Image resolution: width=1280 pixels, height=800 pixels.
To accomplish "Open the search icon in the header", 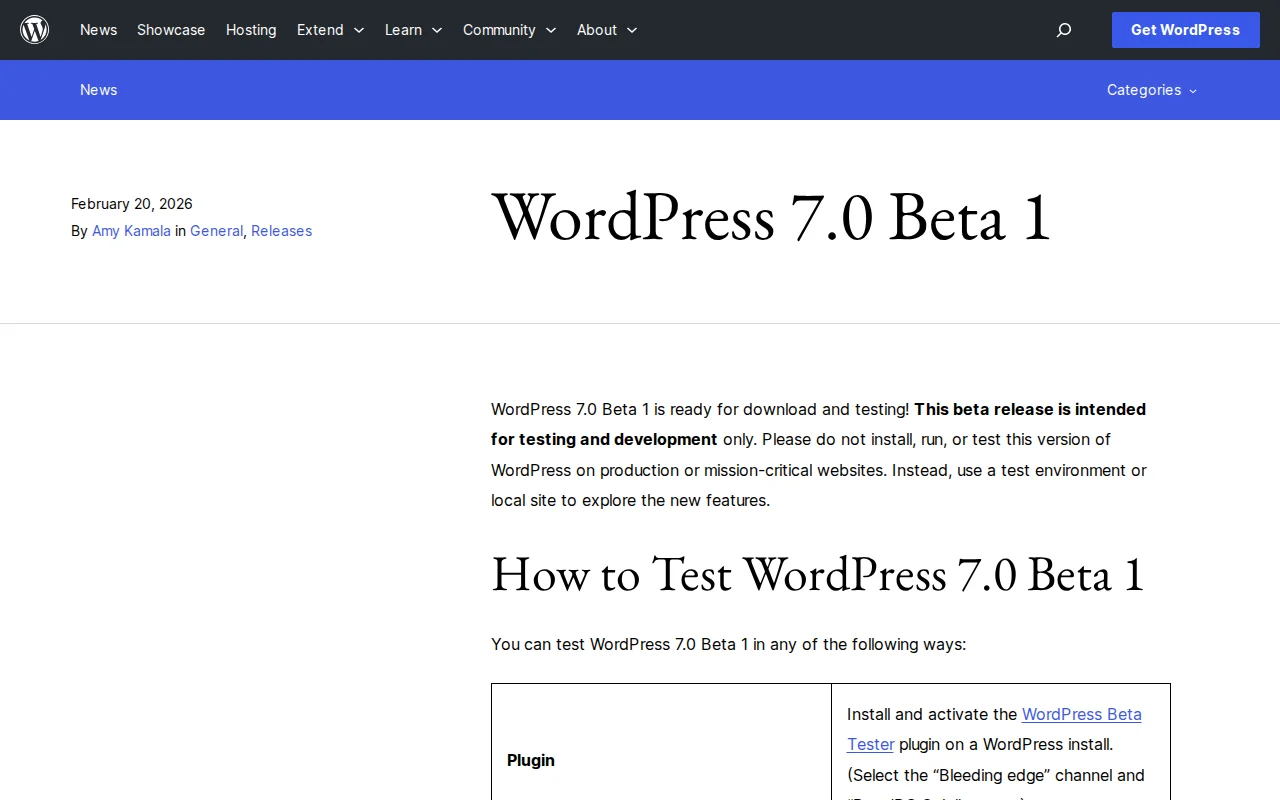I will 1064,30.
